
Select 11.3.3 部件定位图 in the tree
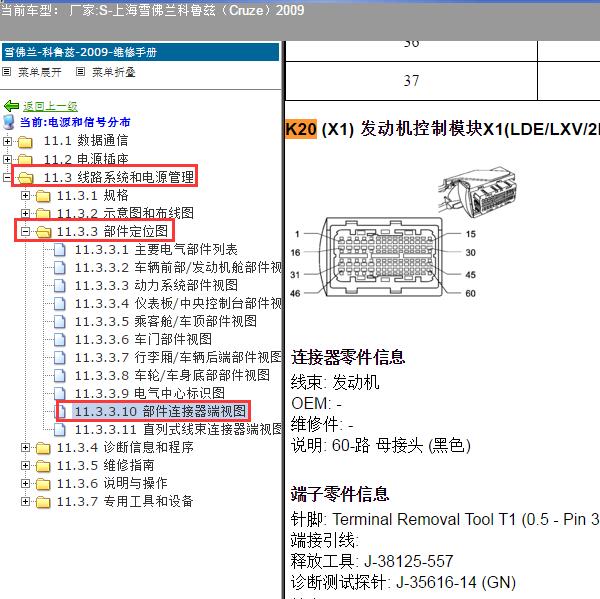112,231
